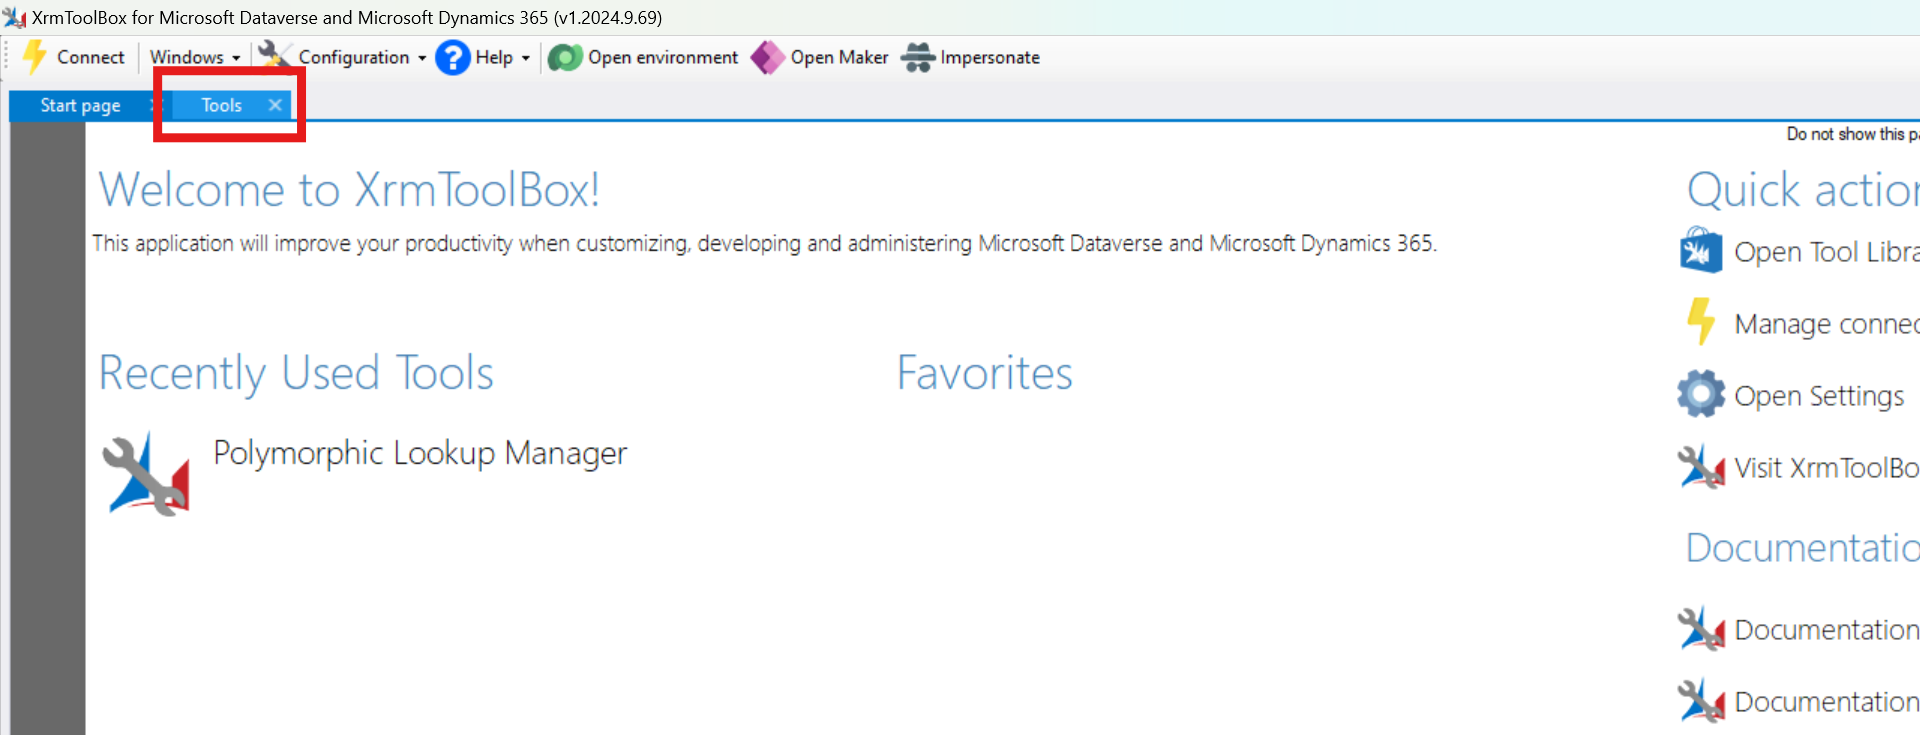Viewport: 1920px width, 735px height.
Task: Click the blue Help question mark icon
Action: 453,57
